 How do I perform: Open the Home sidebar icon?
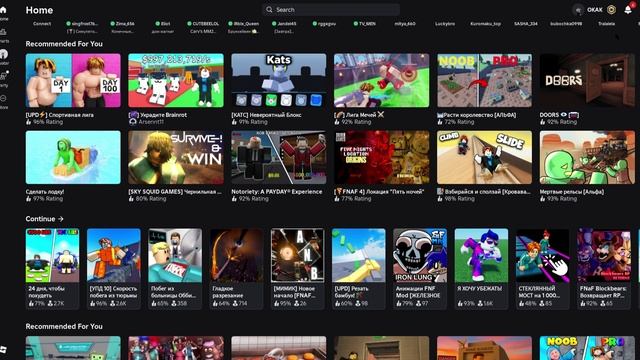[x=3, y=10]
